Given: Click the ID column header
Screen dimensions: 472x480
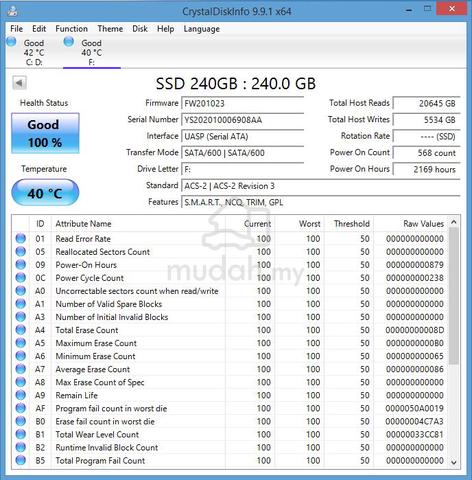Looking at the screenshot, I should (40, 224).
